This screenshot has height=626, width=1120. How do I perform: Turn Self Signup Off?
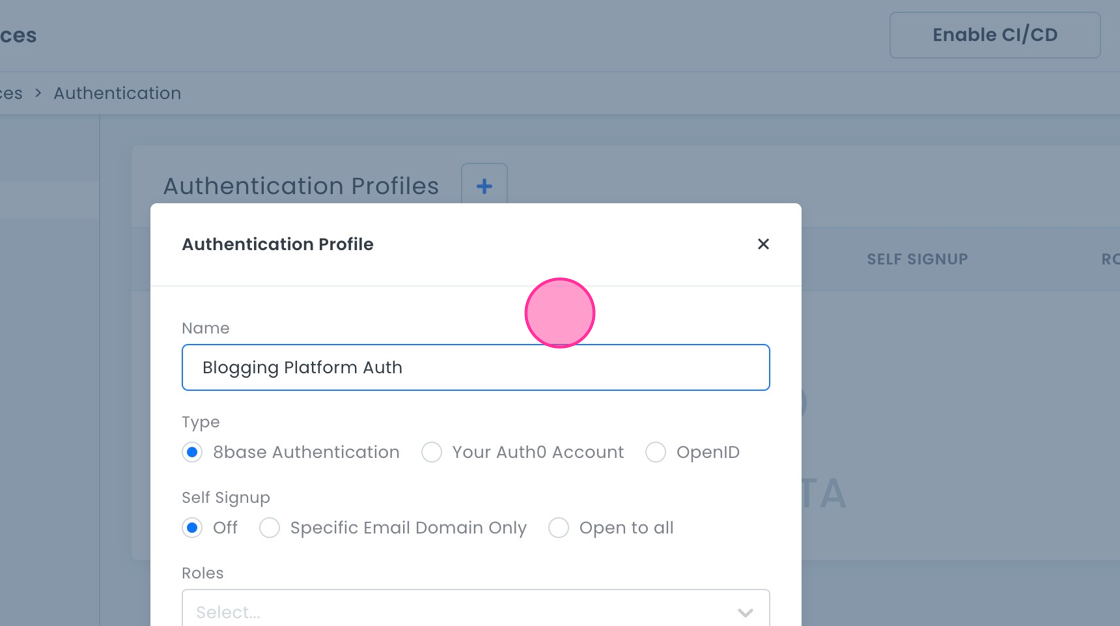click(191, 527)
